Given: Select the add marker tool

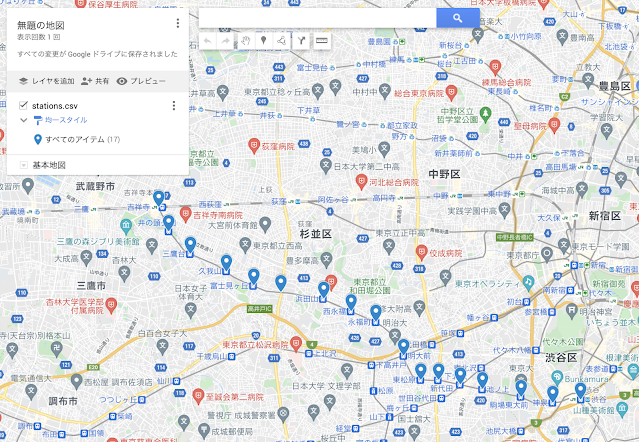Looking at the screenshot, I should click(x=264, y=41).
